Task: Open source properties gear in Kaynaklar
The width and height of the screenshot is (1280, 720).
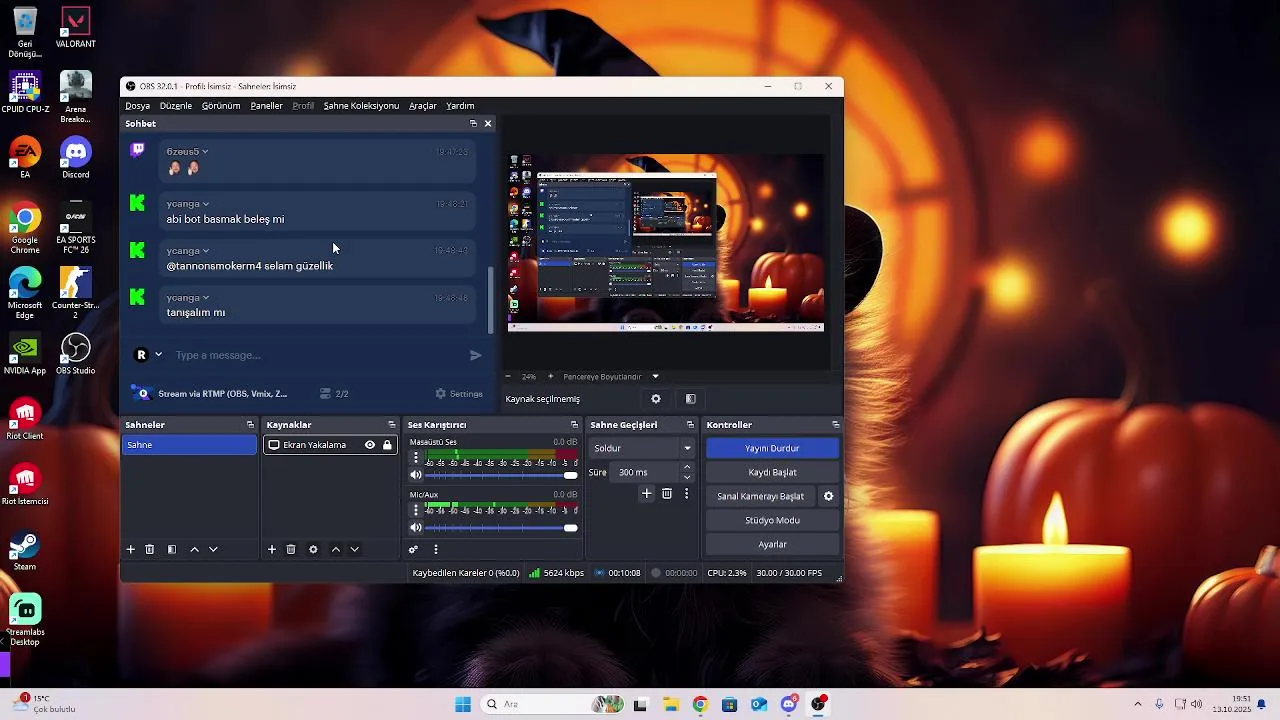Action: [x=313, y=549]
